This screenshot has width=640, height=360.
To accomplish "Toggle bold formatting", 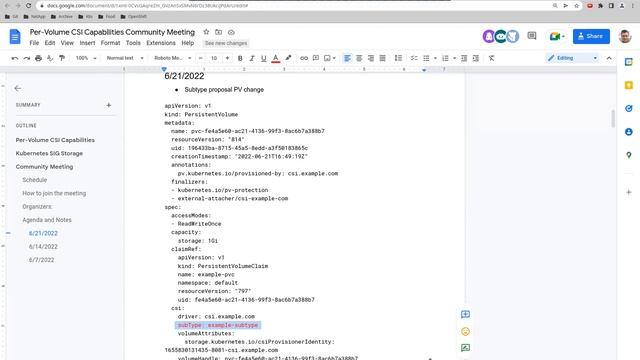I will [240, 58].
